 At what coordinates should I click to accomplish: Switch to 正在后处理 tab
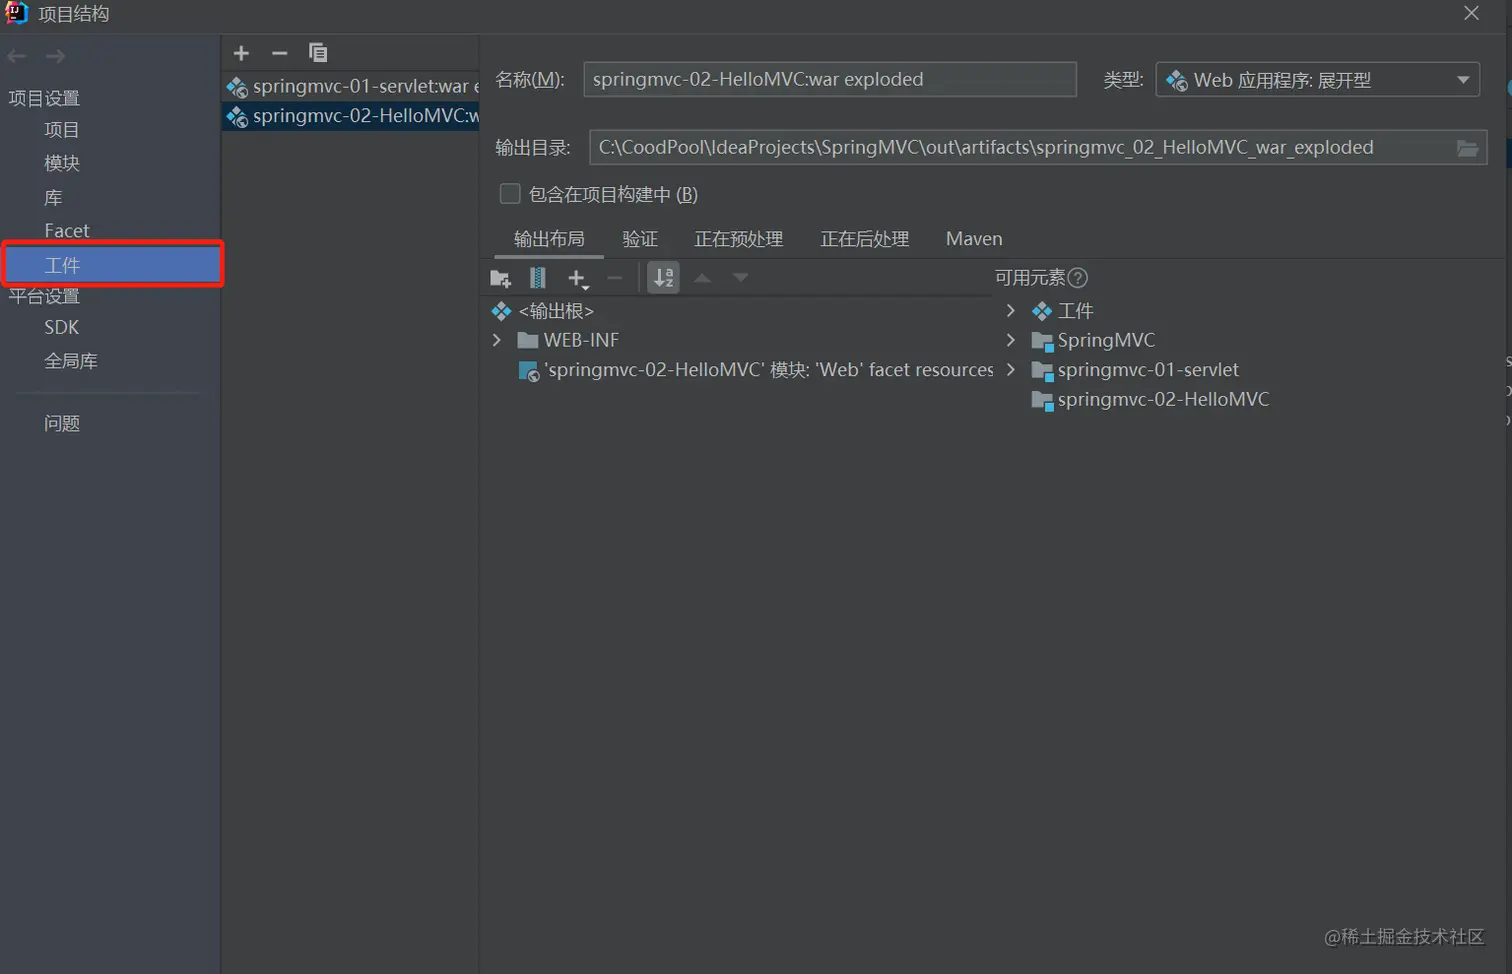coord(865,239)
